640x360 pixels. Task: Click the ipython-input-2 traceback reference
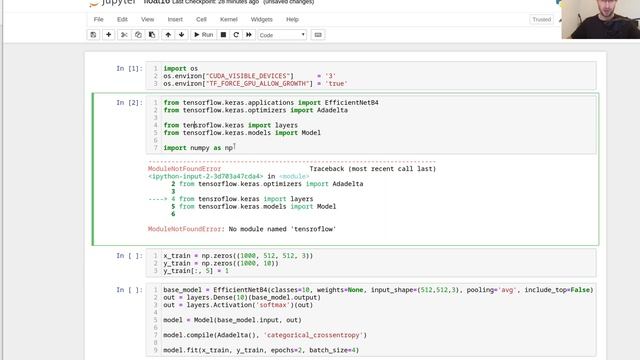205,176
